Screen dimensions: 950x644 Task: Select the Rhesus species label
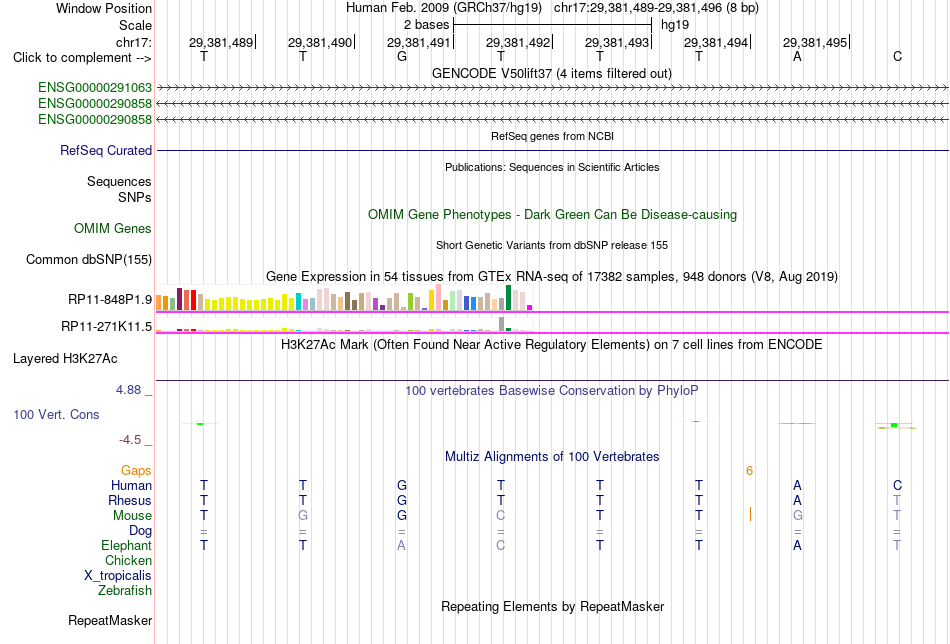(x=130, y=500)
